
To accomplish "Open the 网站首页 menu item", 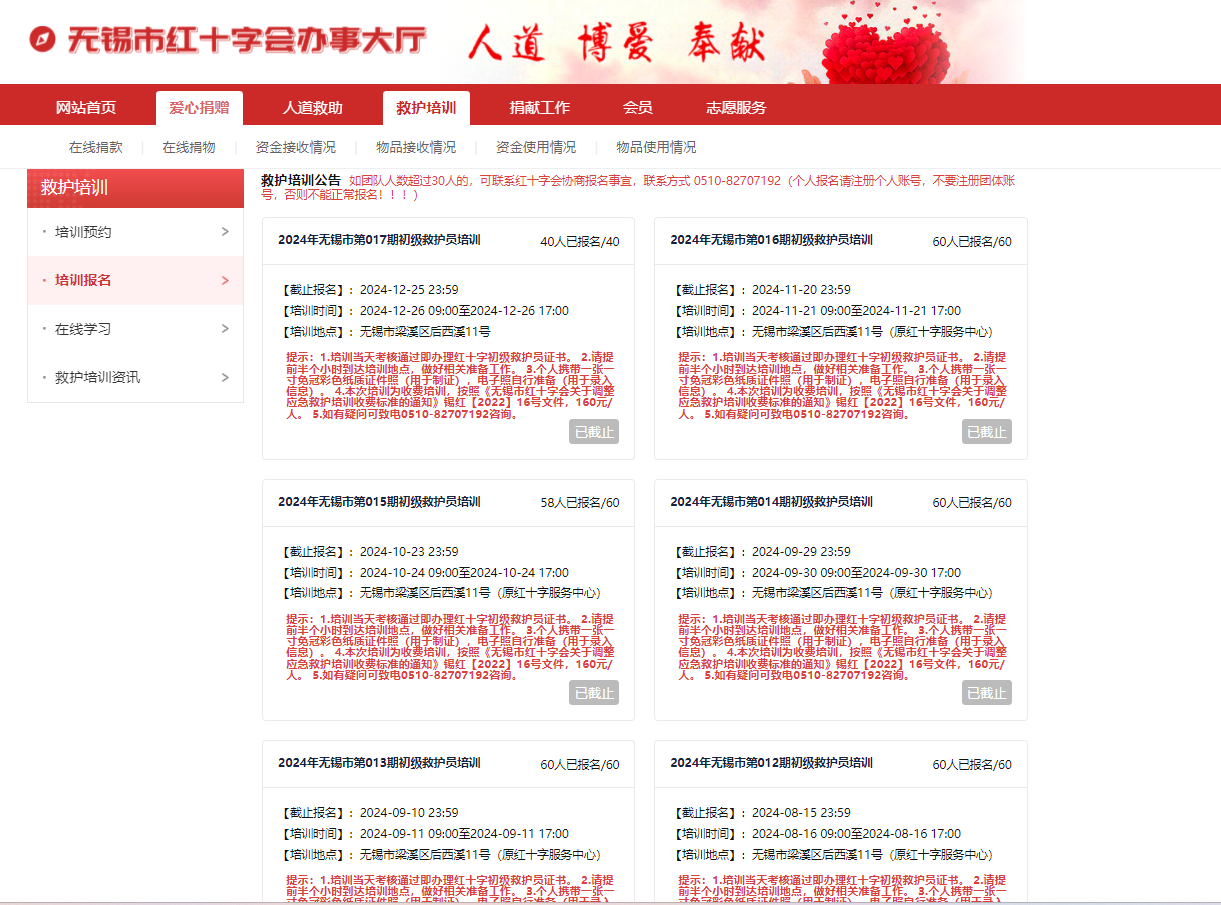I will pos(86,108).
